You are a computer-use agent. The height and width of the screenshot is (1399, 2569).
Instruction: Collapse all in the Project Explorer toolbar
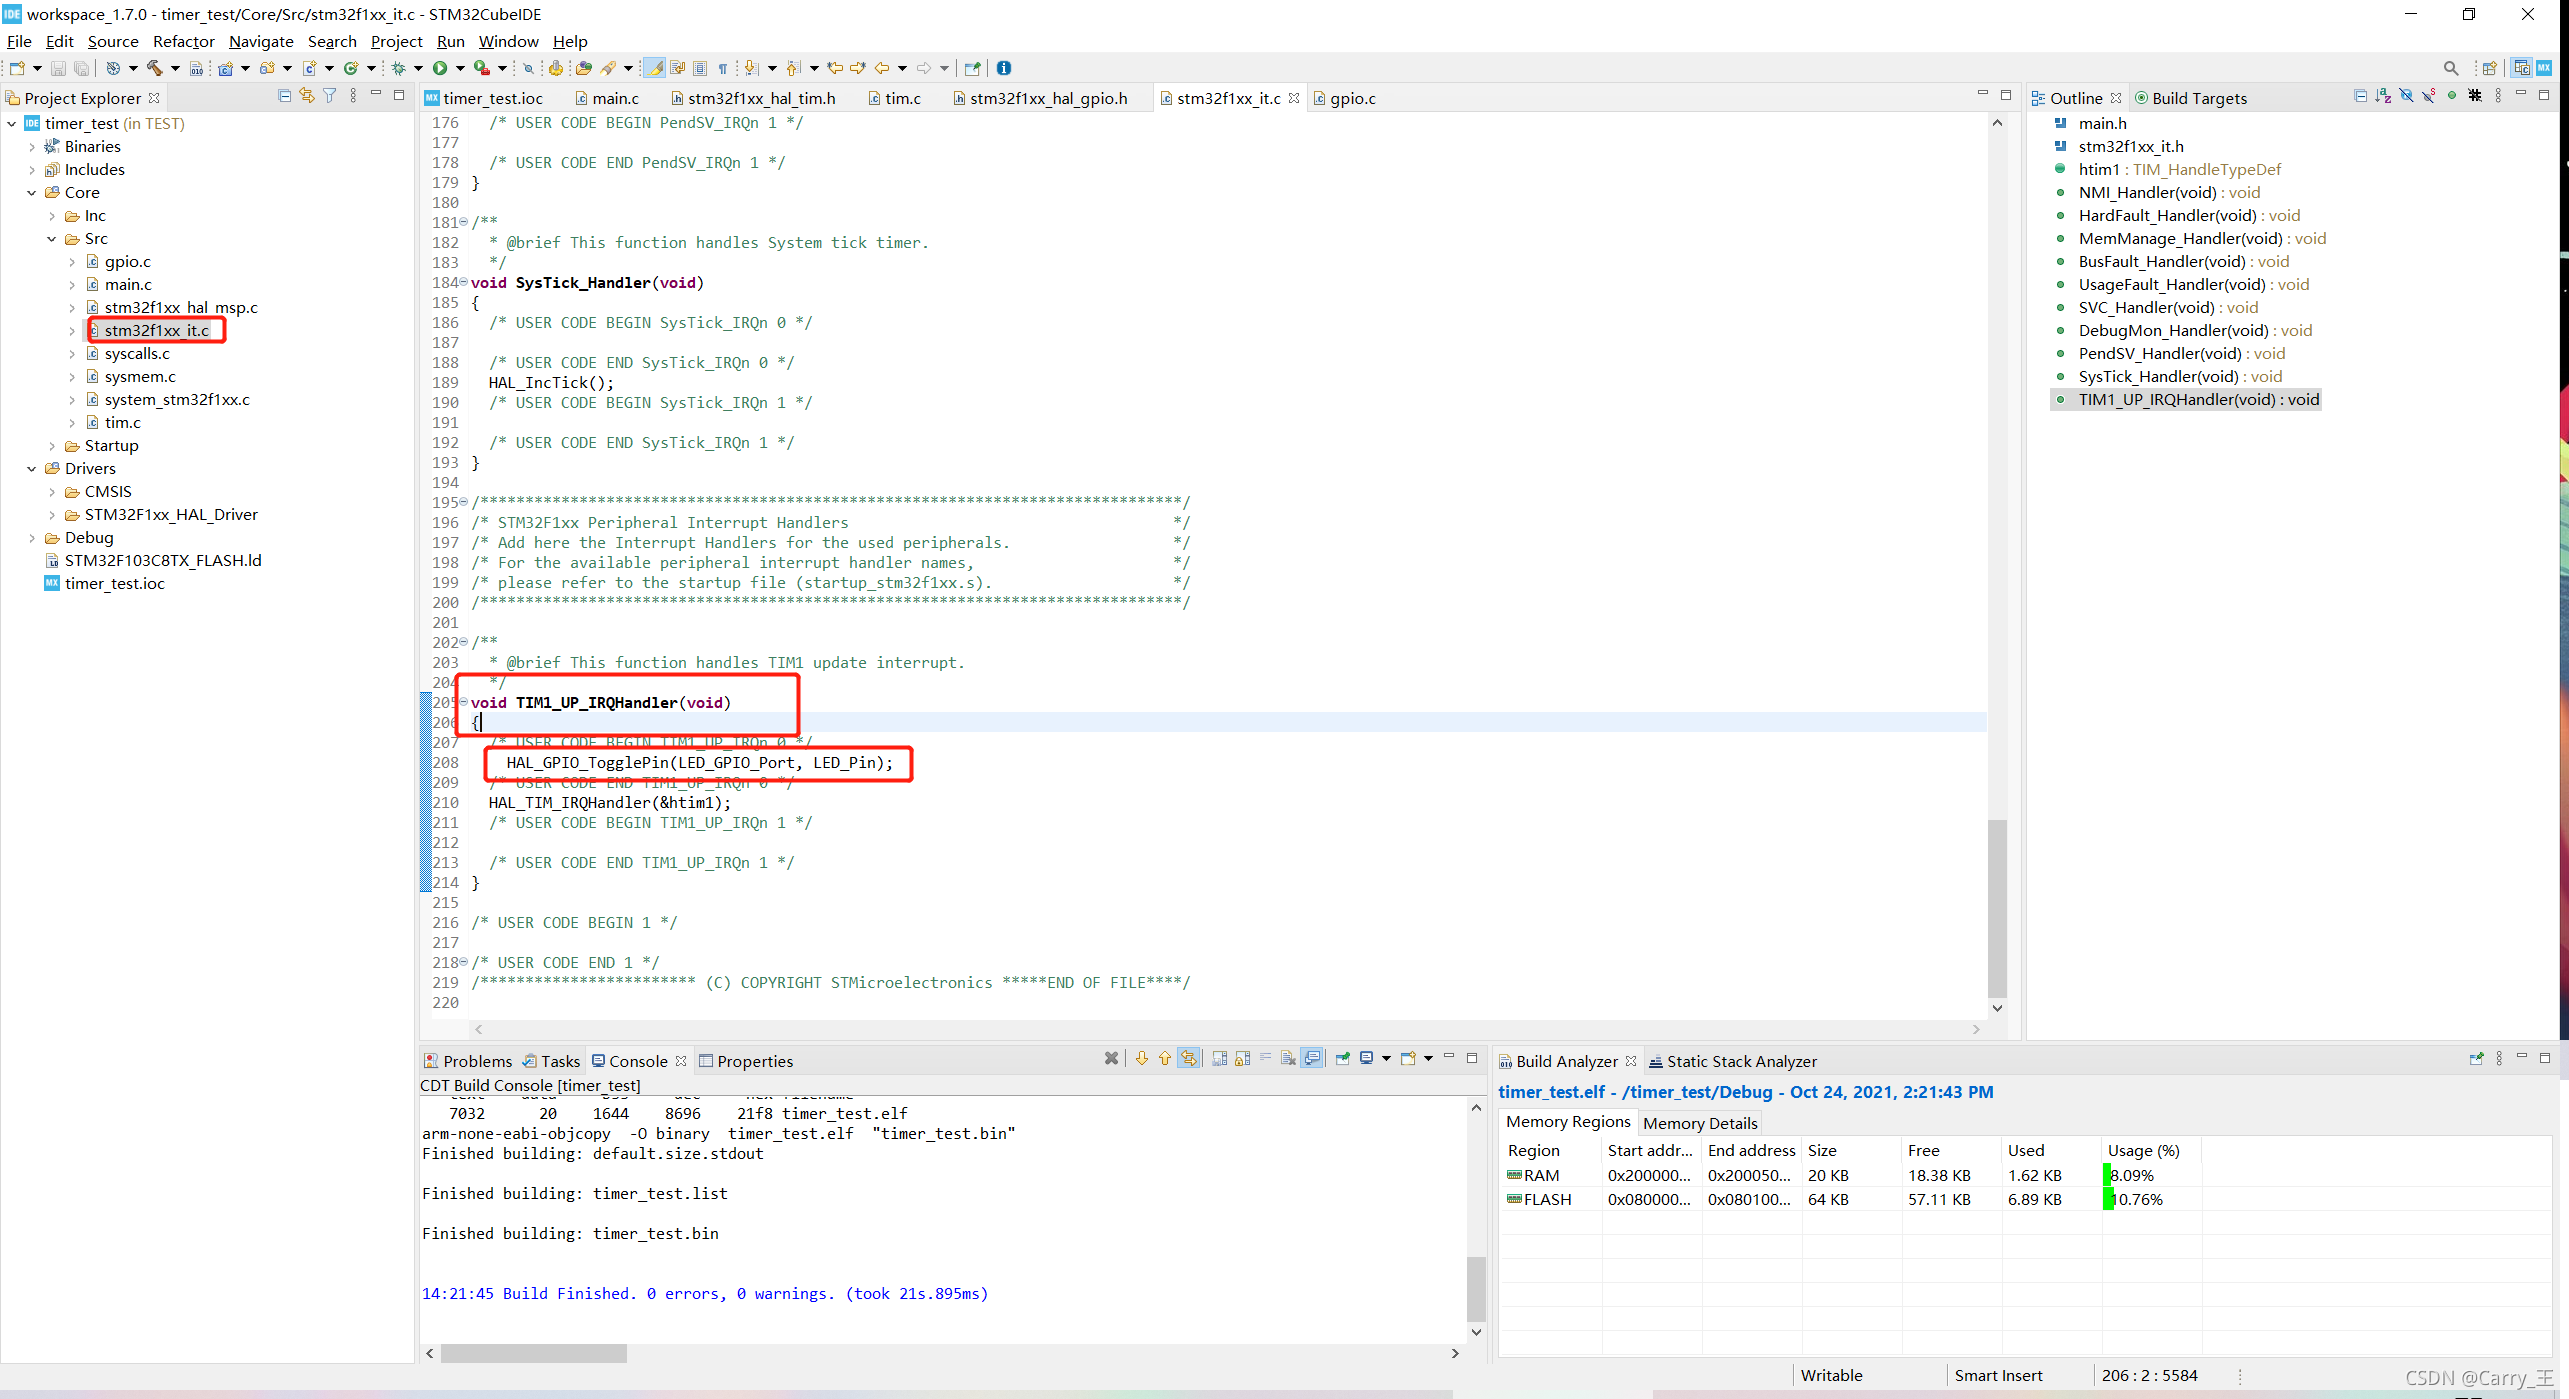[284, 96]
